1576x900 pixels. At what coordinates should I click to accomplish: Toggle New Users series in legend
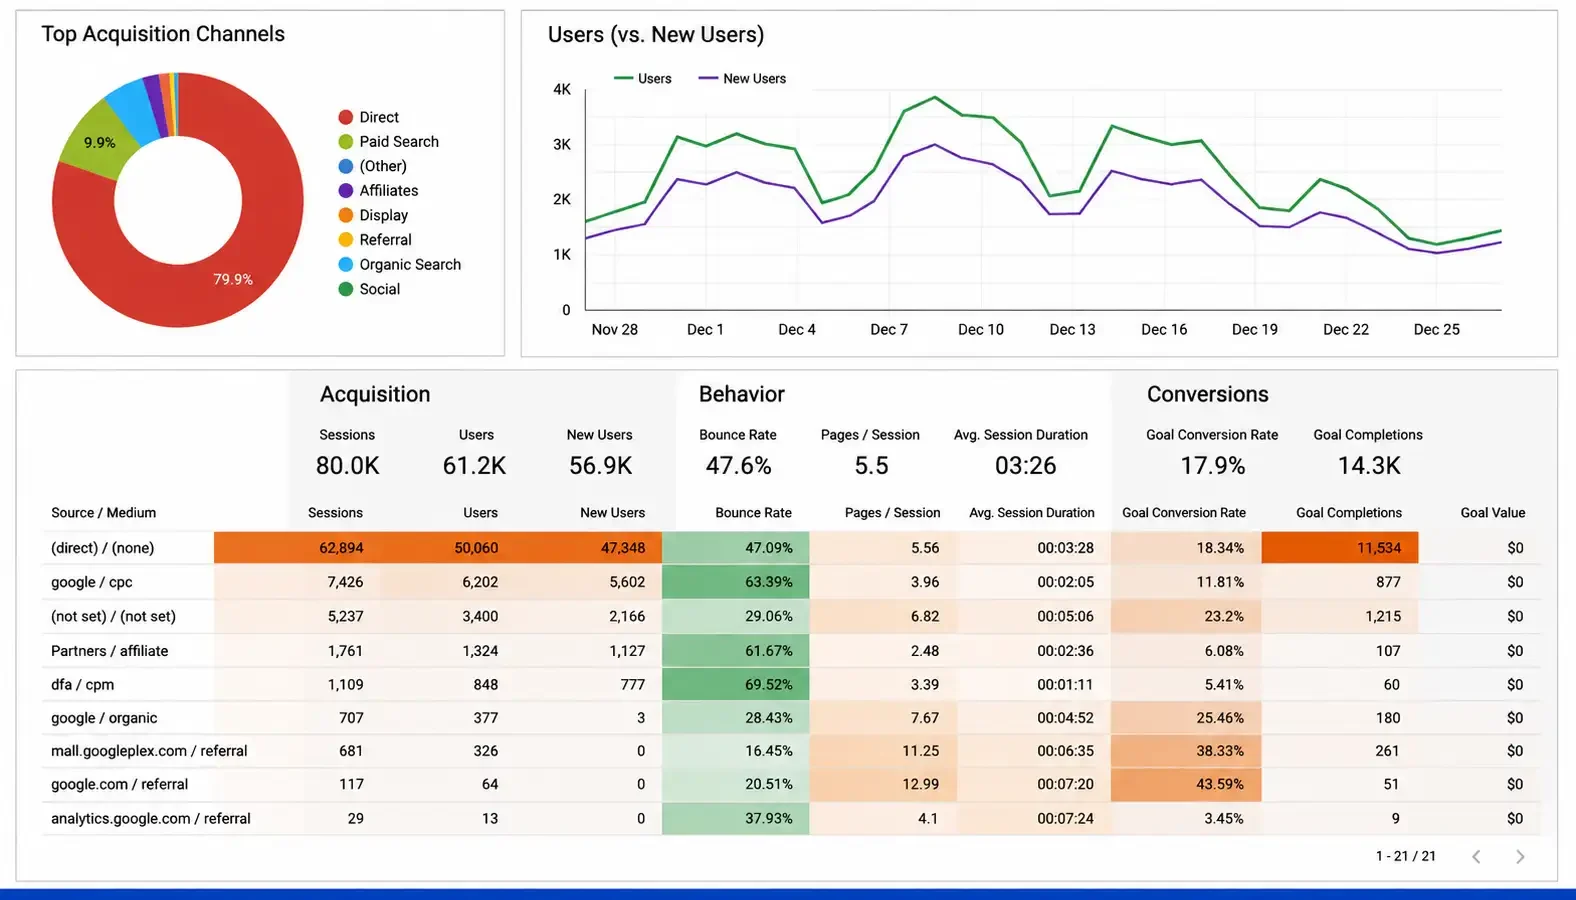tap(743, 78)
